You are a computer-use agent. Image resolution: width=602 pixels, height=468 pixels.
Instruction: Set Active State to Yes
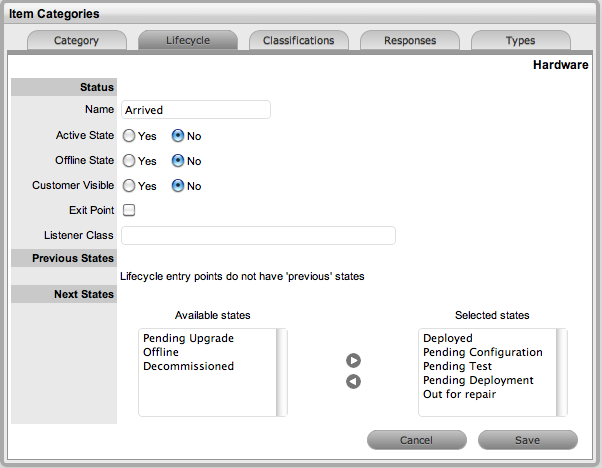pos(129,136)
